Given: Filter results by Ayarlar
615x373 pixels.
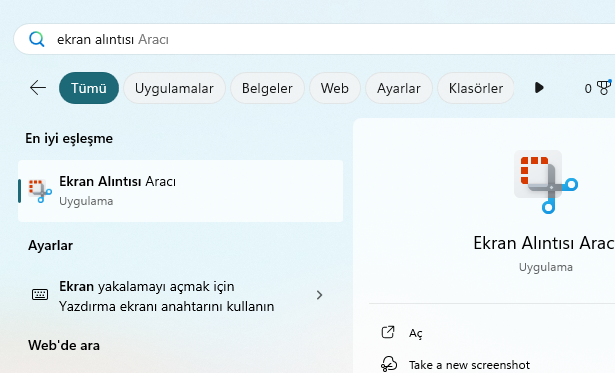Looking at the screenshot, I should (399, 88).
